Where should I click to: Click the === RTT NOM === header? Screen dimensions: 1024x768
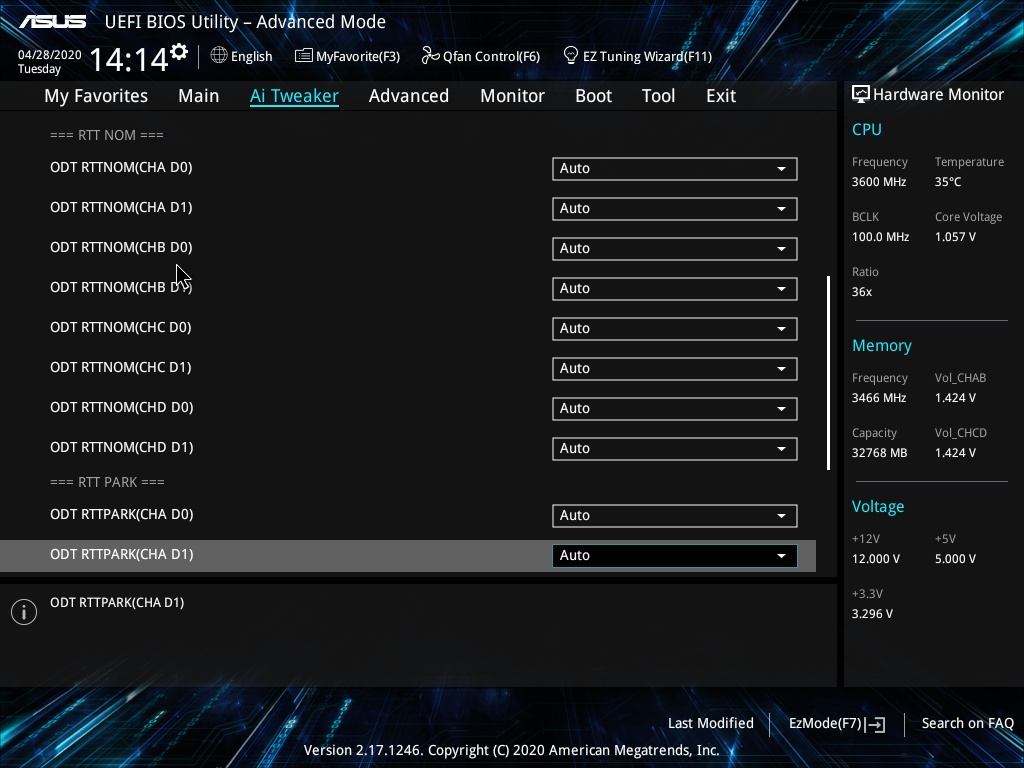pos(107,135)
